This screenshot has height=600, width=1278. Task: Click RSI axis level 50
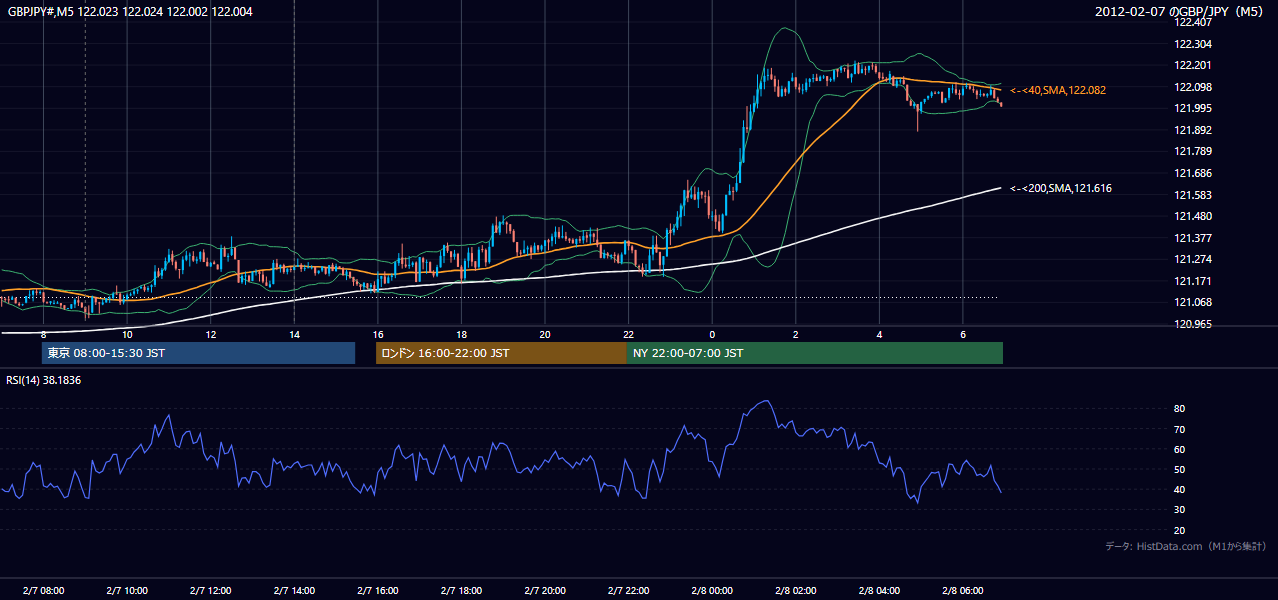click(x=1180, y=469)
